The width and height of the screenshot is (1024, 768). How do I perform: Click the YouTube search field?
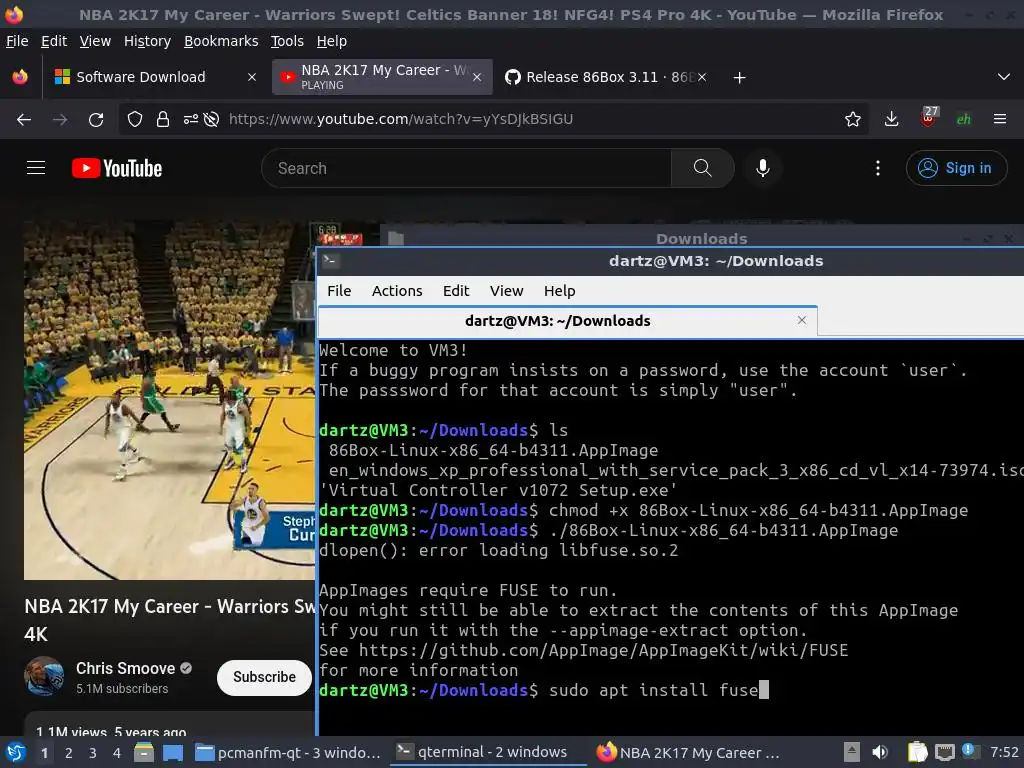pos(466,168)
